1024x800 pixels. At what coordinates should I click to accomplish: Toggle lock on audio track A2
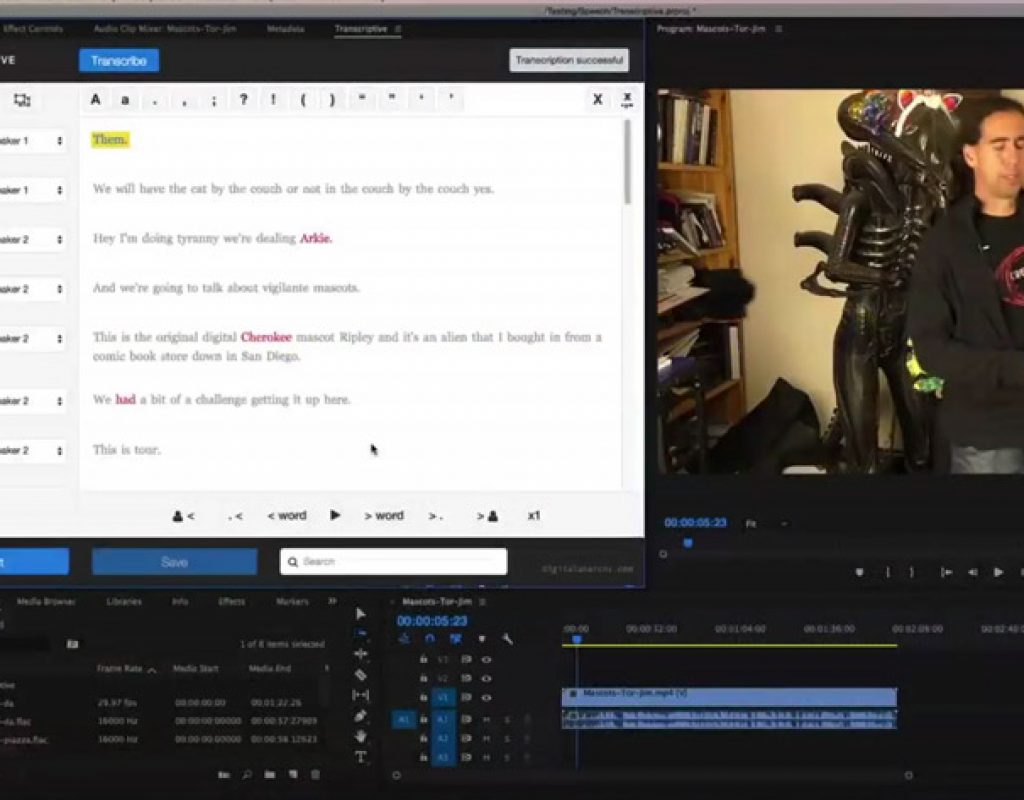tap(424, 739)
